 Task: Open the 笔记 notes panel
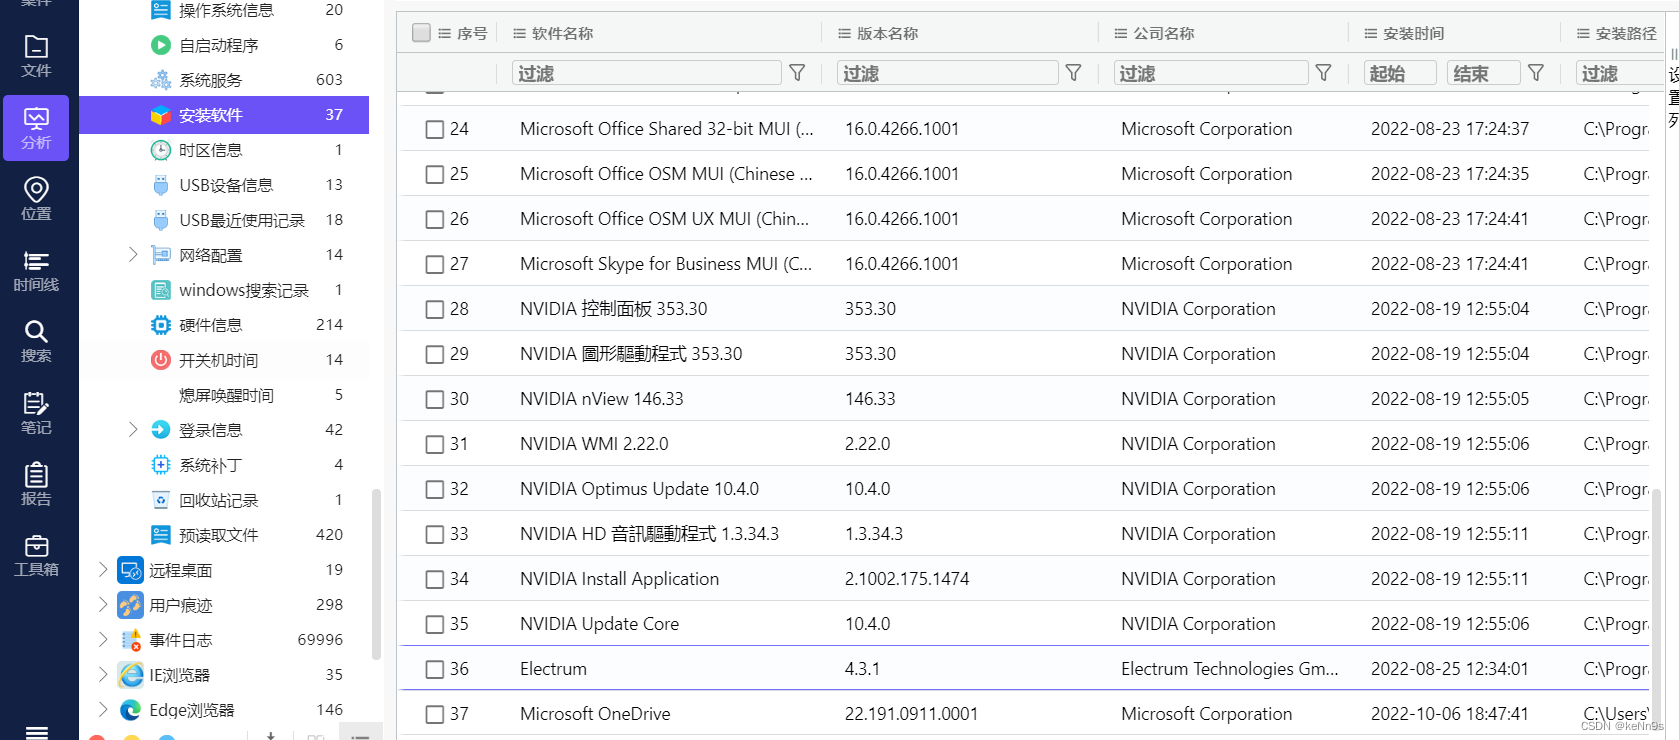(x=36, y=414)
